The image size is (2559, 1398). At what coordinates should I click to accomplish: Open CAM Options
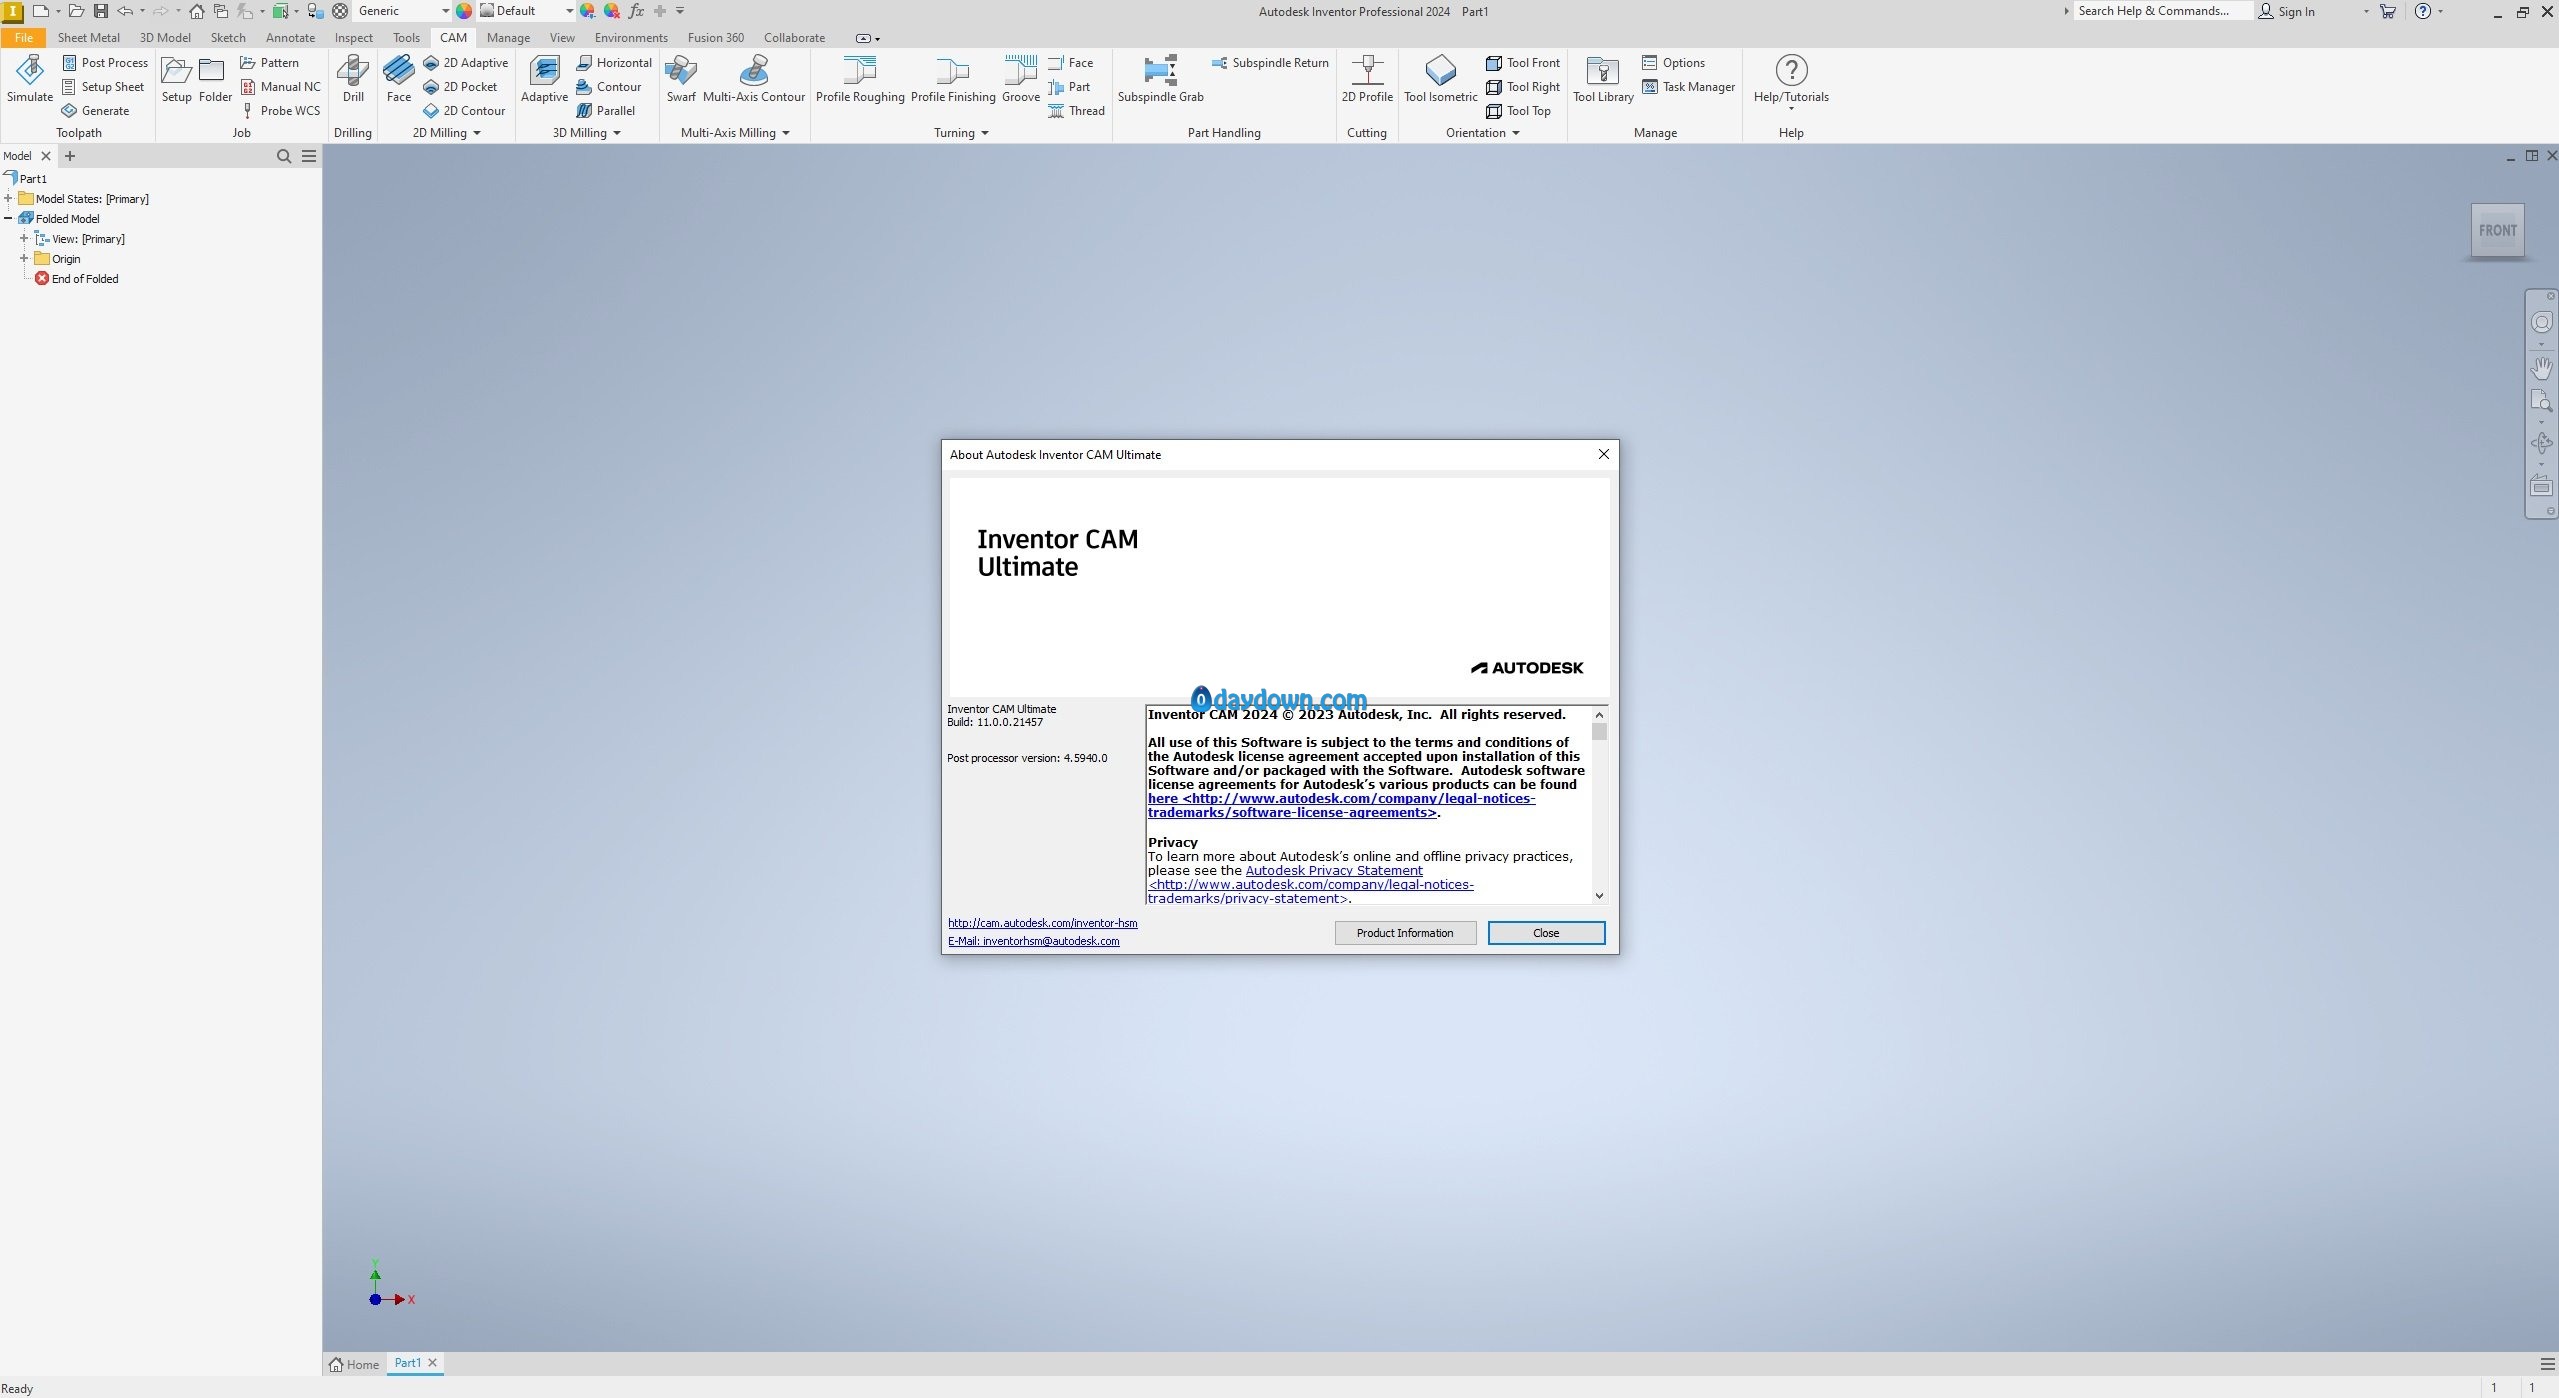click(1673, 62)
